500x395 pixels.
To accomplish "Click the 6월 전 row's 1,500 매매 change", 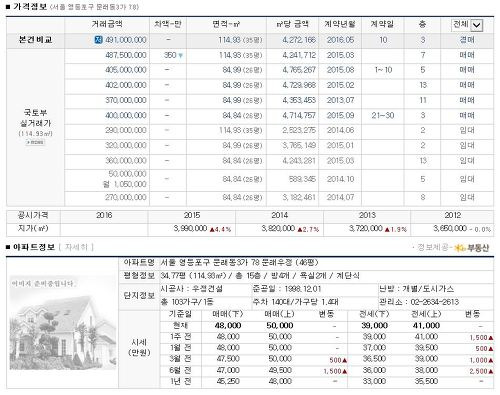I will (x=336, y=371).
